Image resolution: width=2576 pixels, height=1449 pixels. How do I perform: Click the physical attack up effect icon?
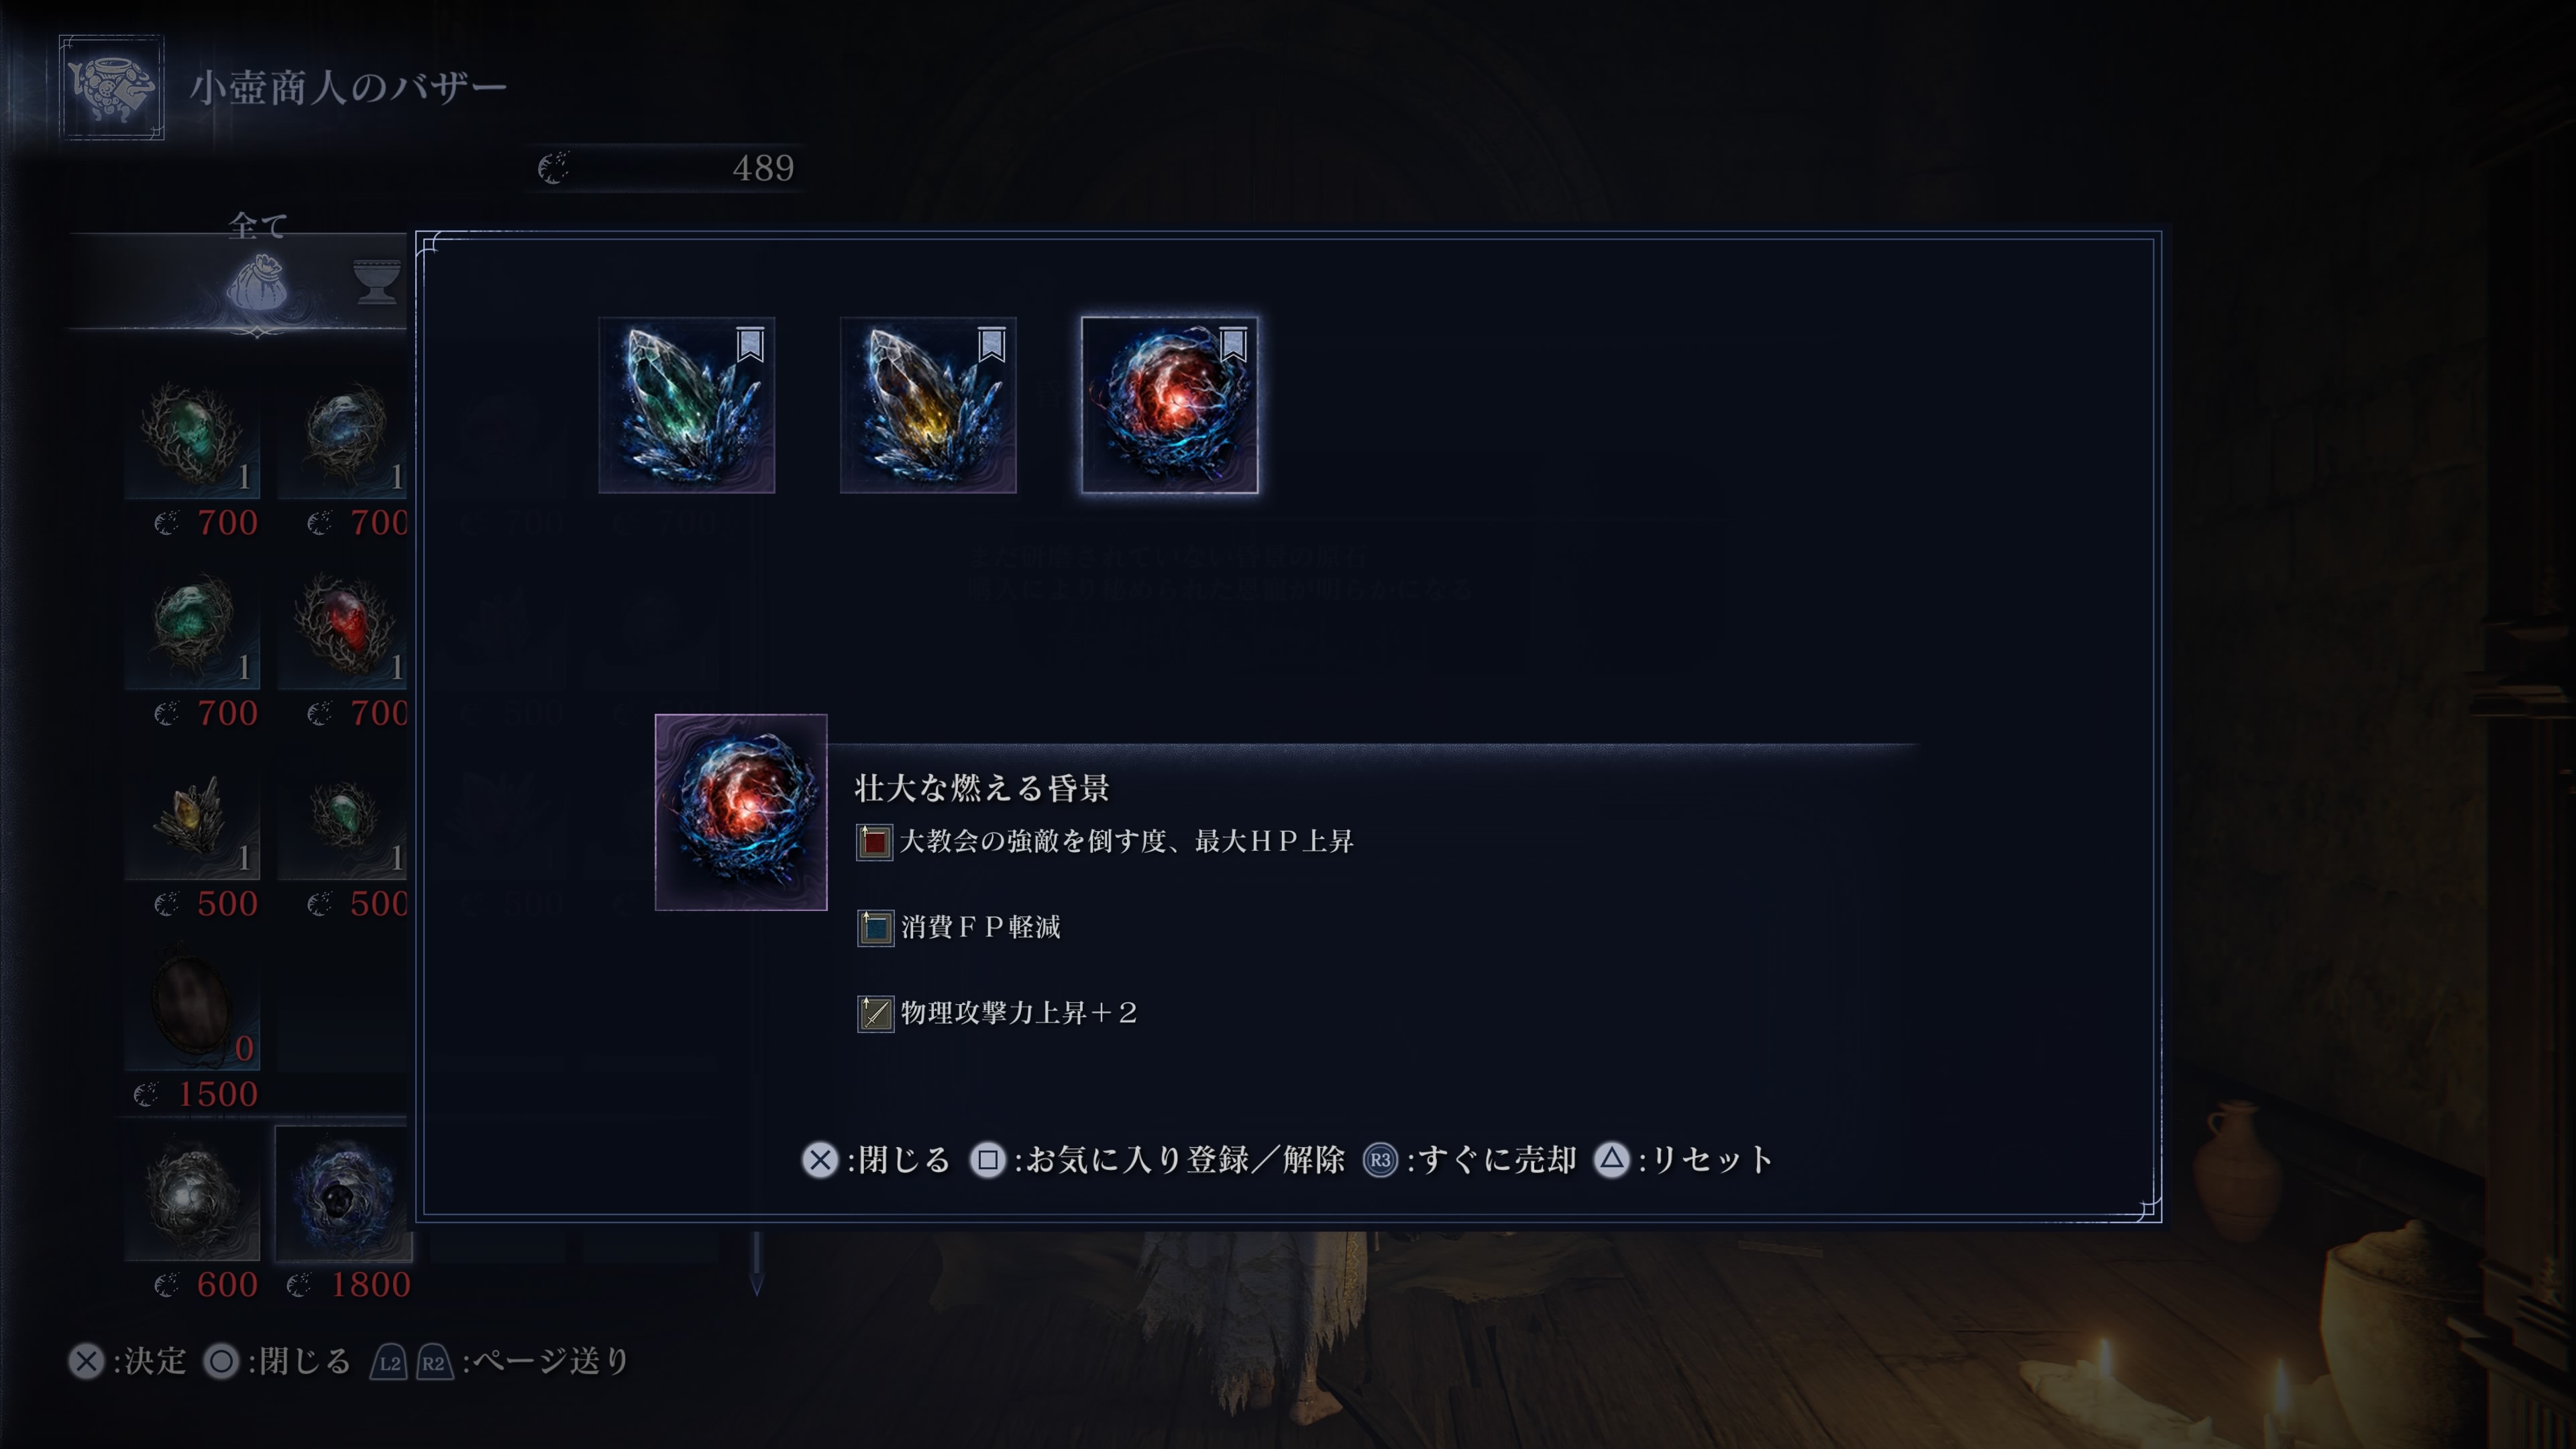[875, 1013]
